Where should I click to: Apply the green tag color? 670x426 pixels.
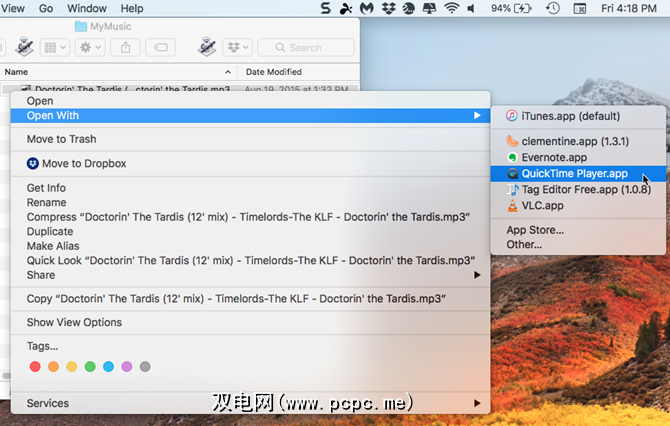pyautogui.click(x=90, y=367)
